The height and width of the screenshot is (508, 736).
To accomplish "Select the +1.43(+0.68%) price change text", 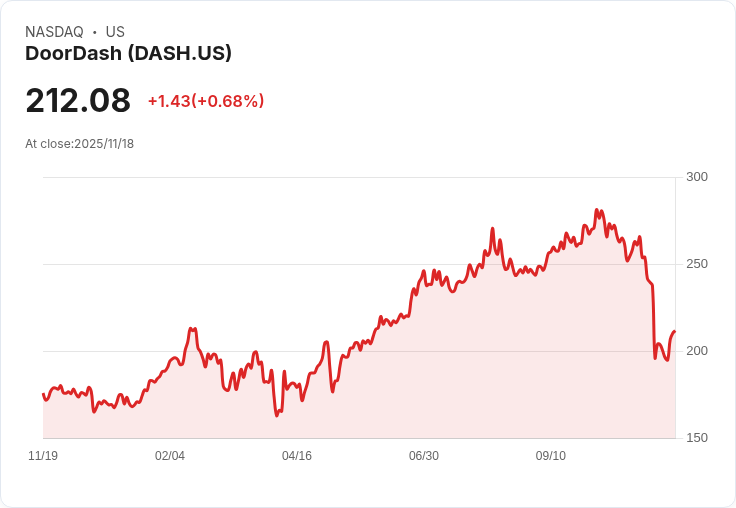I will point(206,101).
